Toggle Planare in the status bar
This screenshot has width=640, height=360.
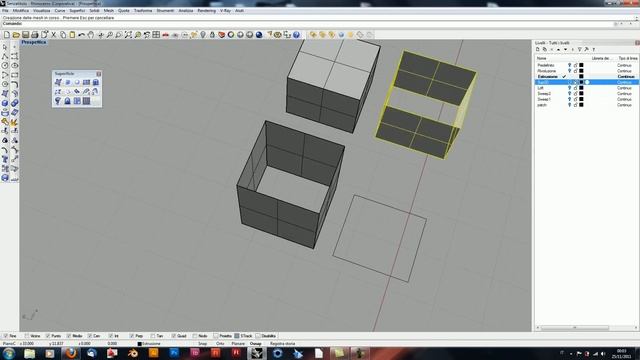click(x=238, y=344)
